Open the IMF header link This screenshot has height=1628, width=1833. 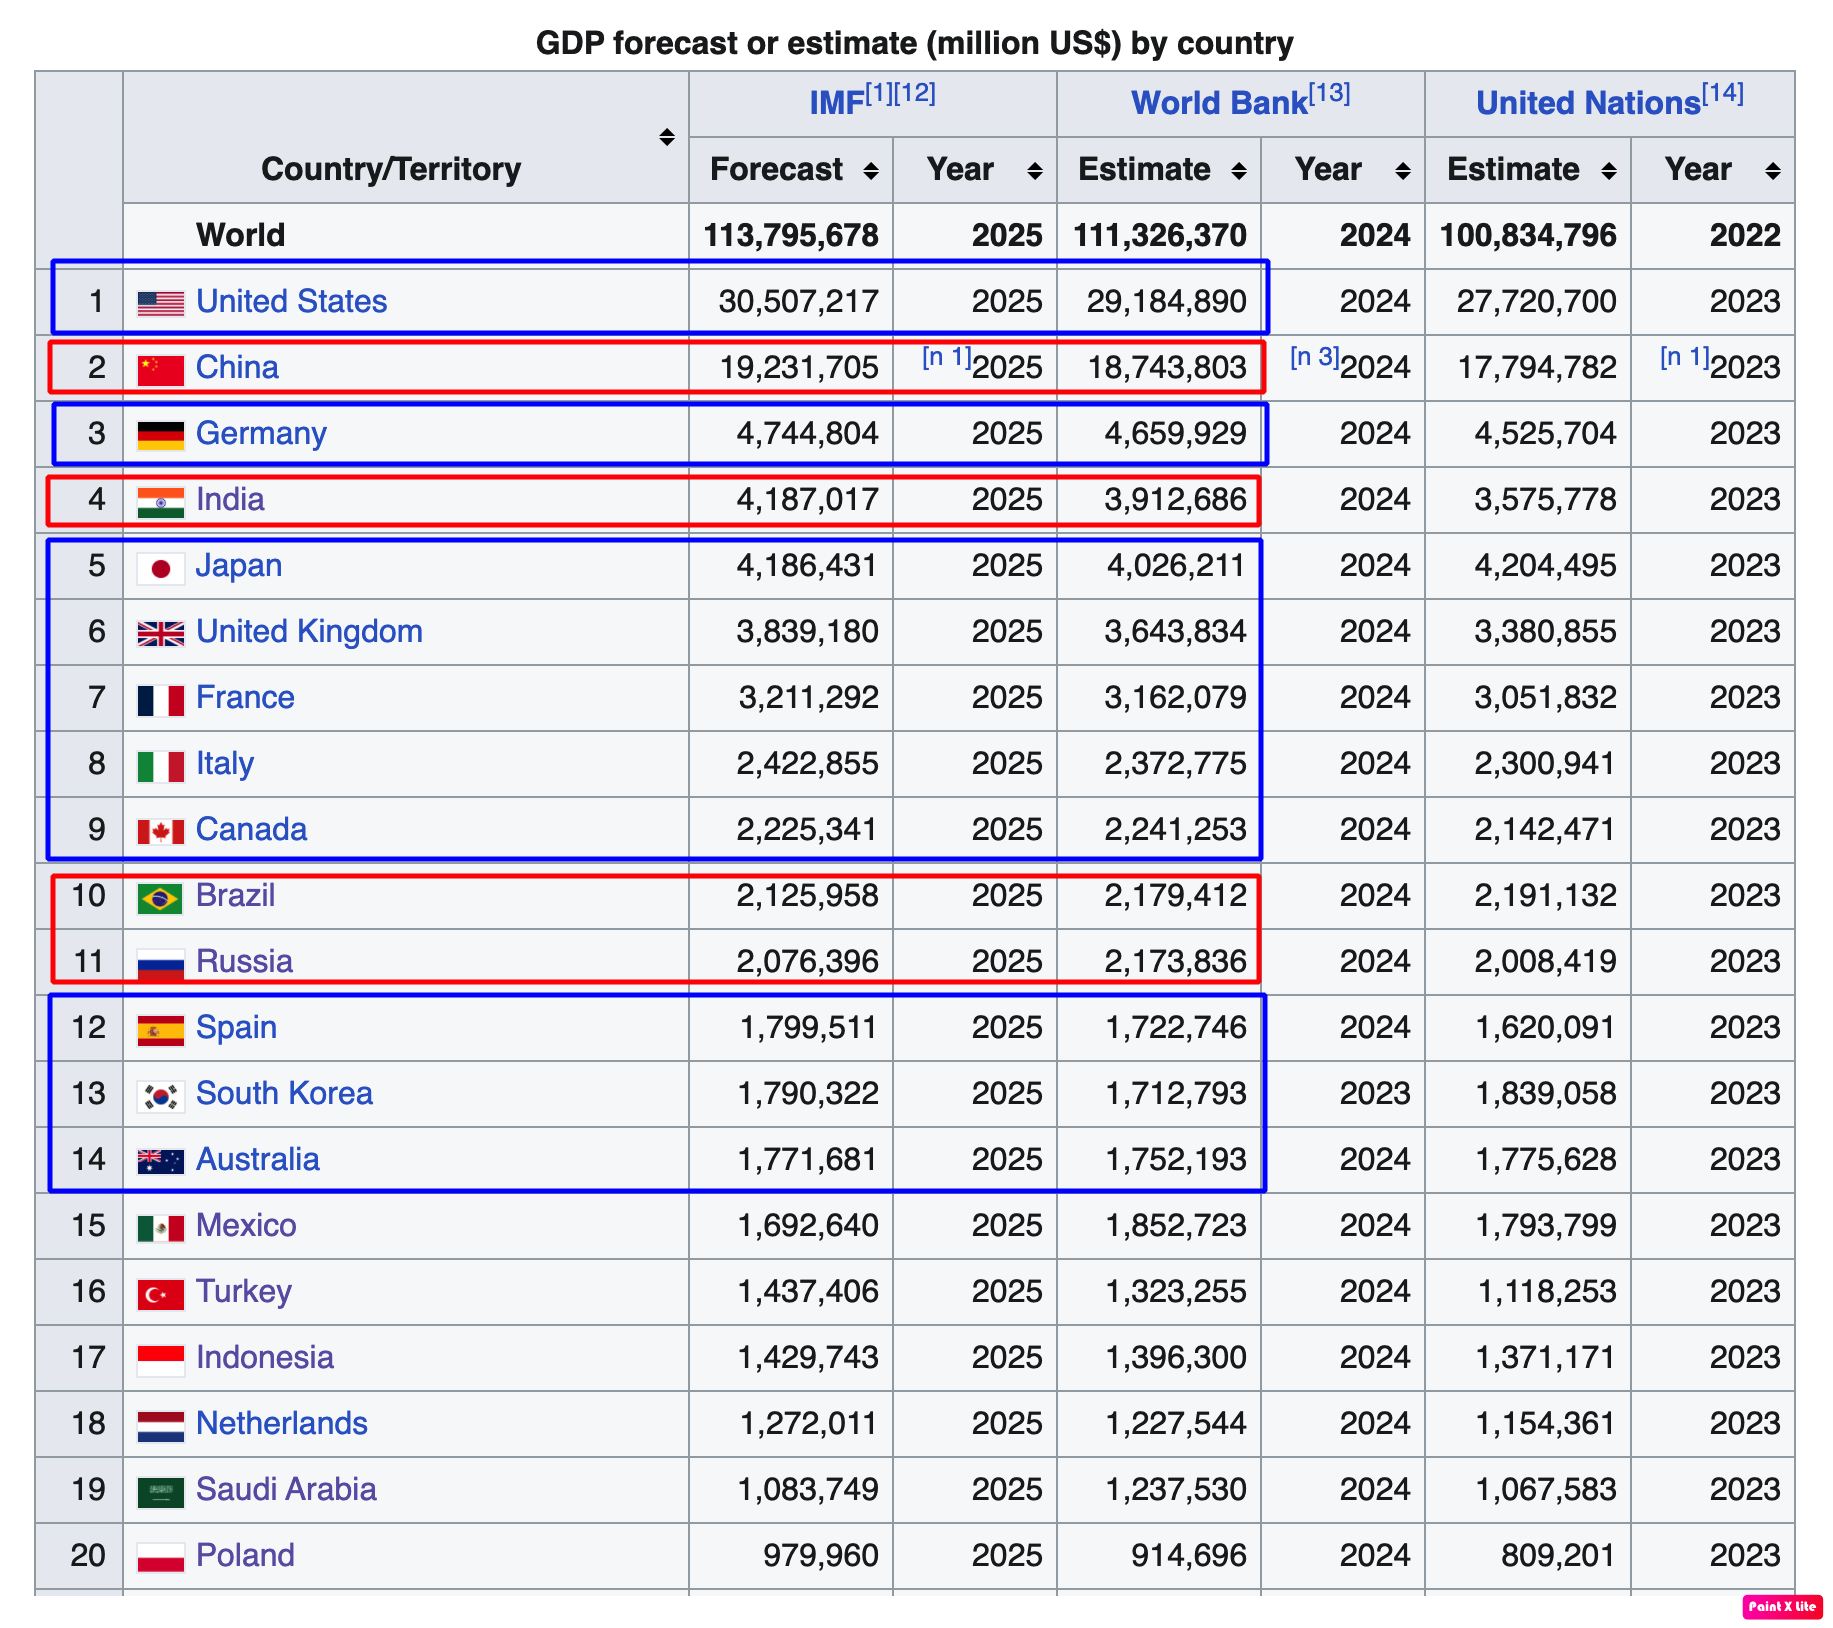pyautogui.click(x=836, y=103)
